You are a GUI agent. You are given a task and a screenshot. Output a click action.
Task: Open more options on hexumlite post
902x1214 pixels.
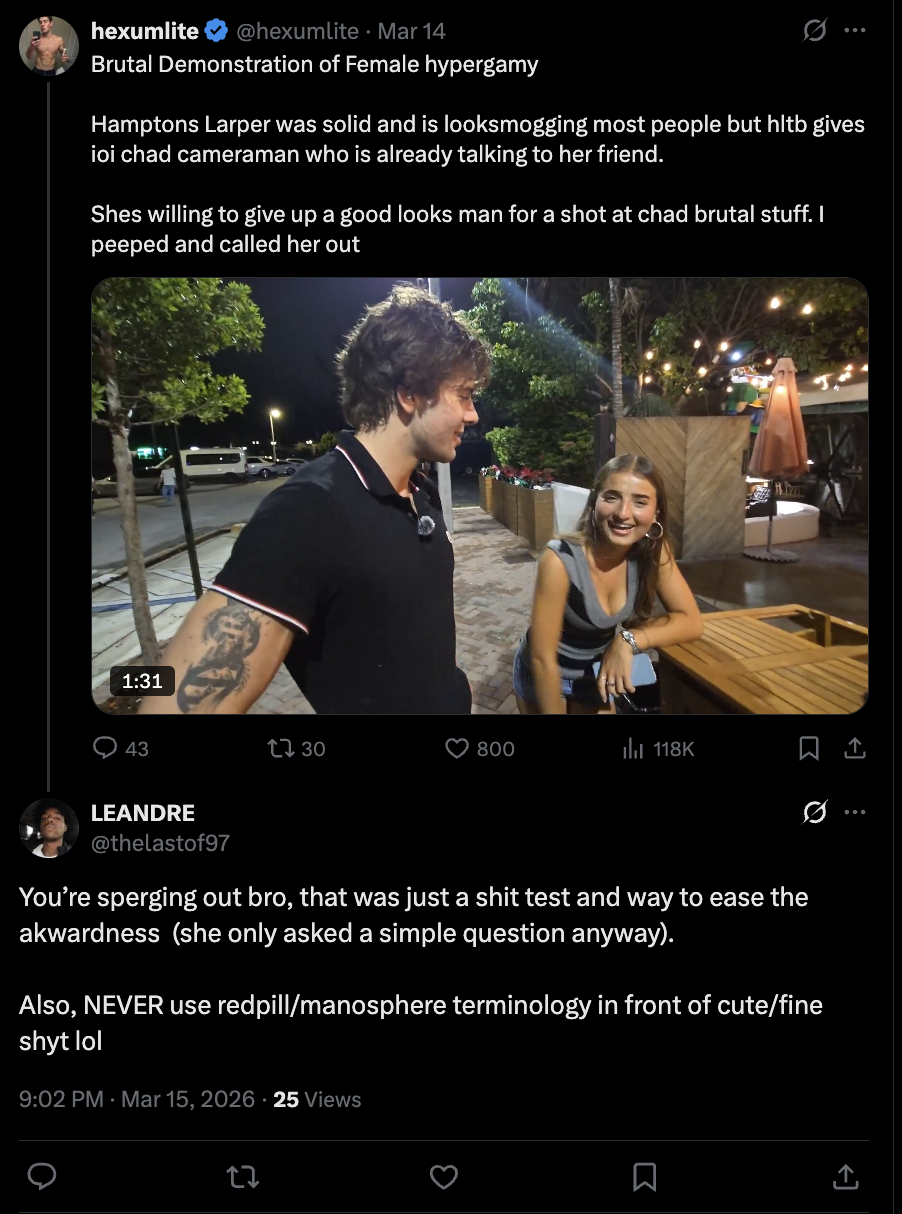click(855, 31)
